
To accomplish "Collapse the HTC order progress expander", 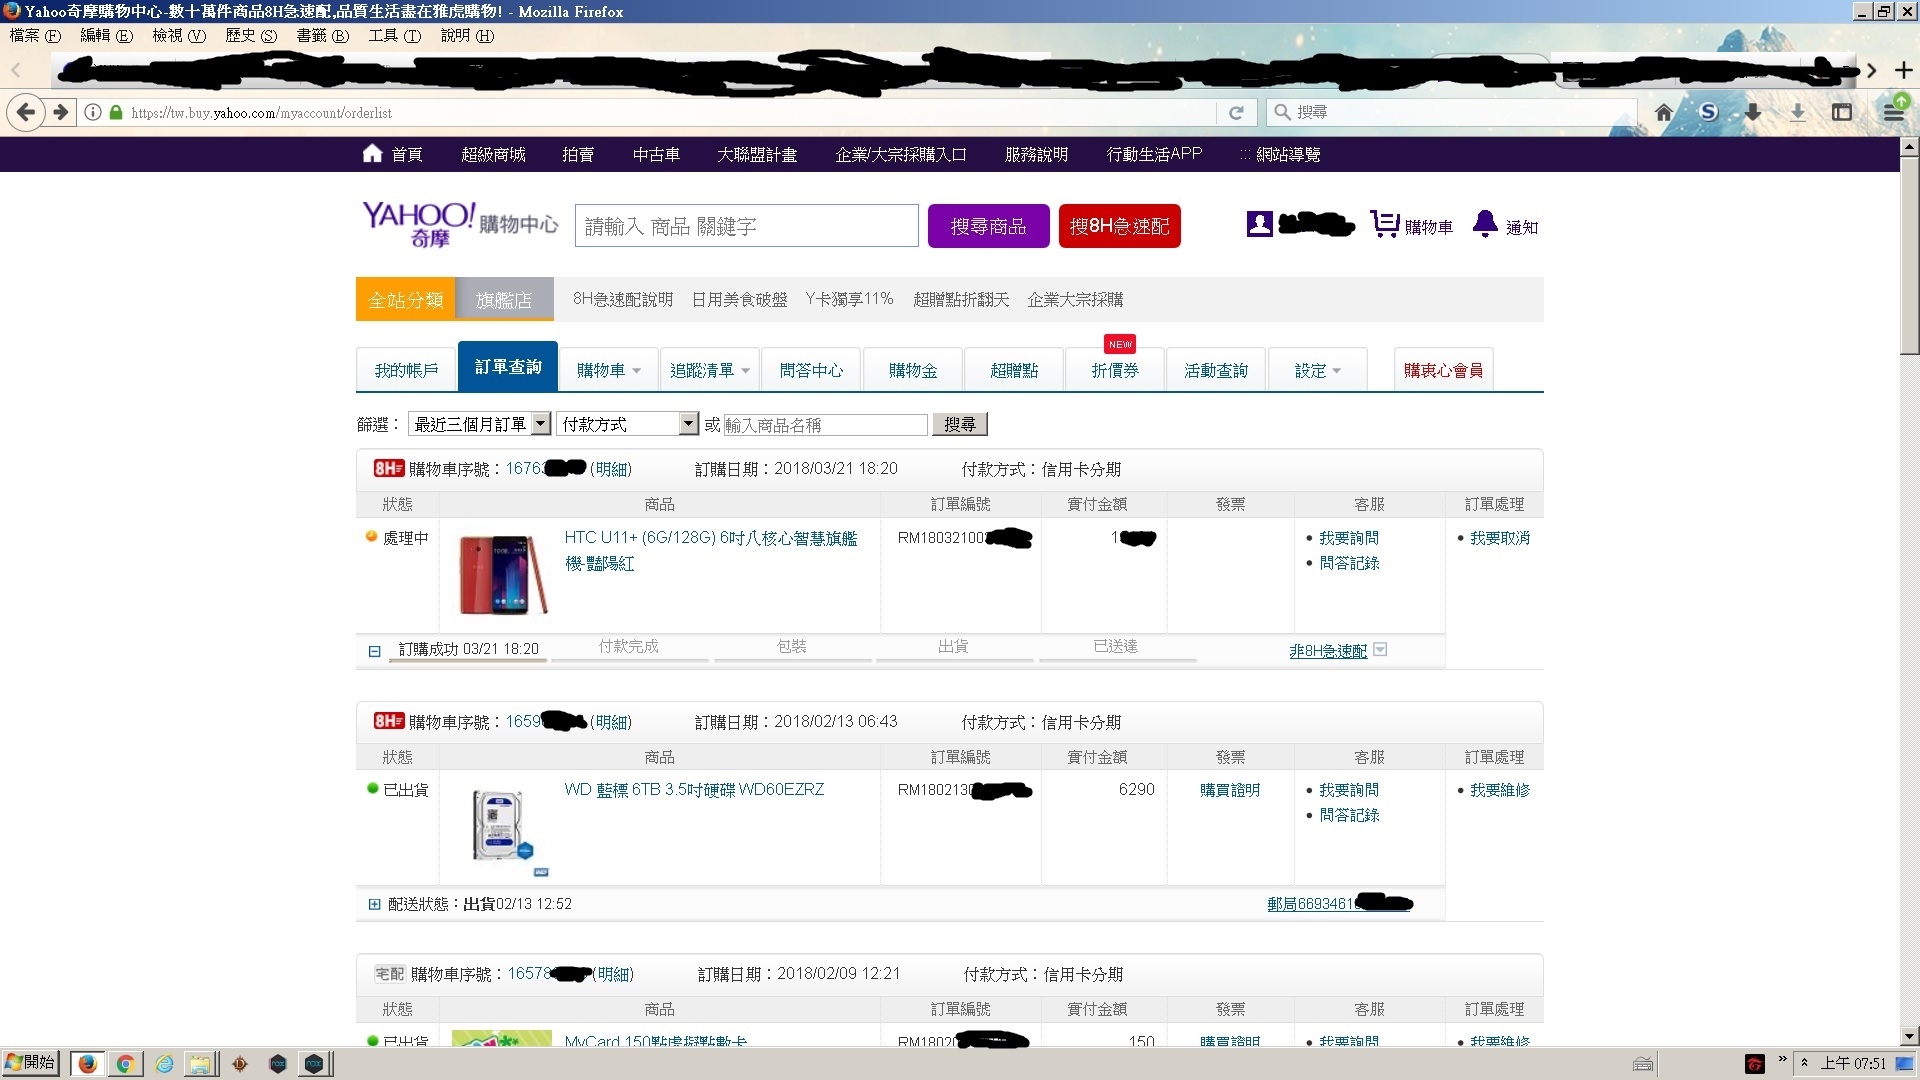I will pyautogui.click(x=374, y=651).
